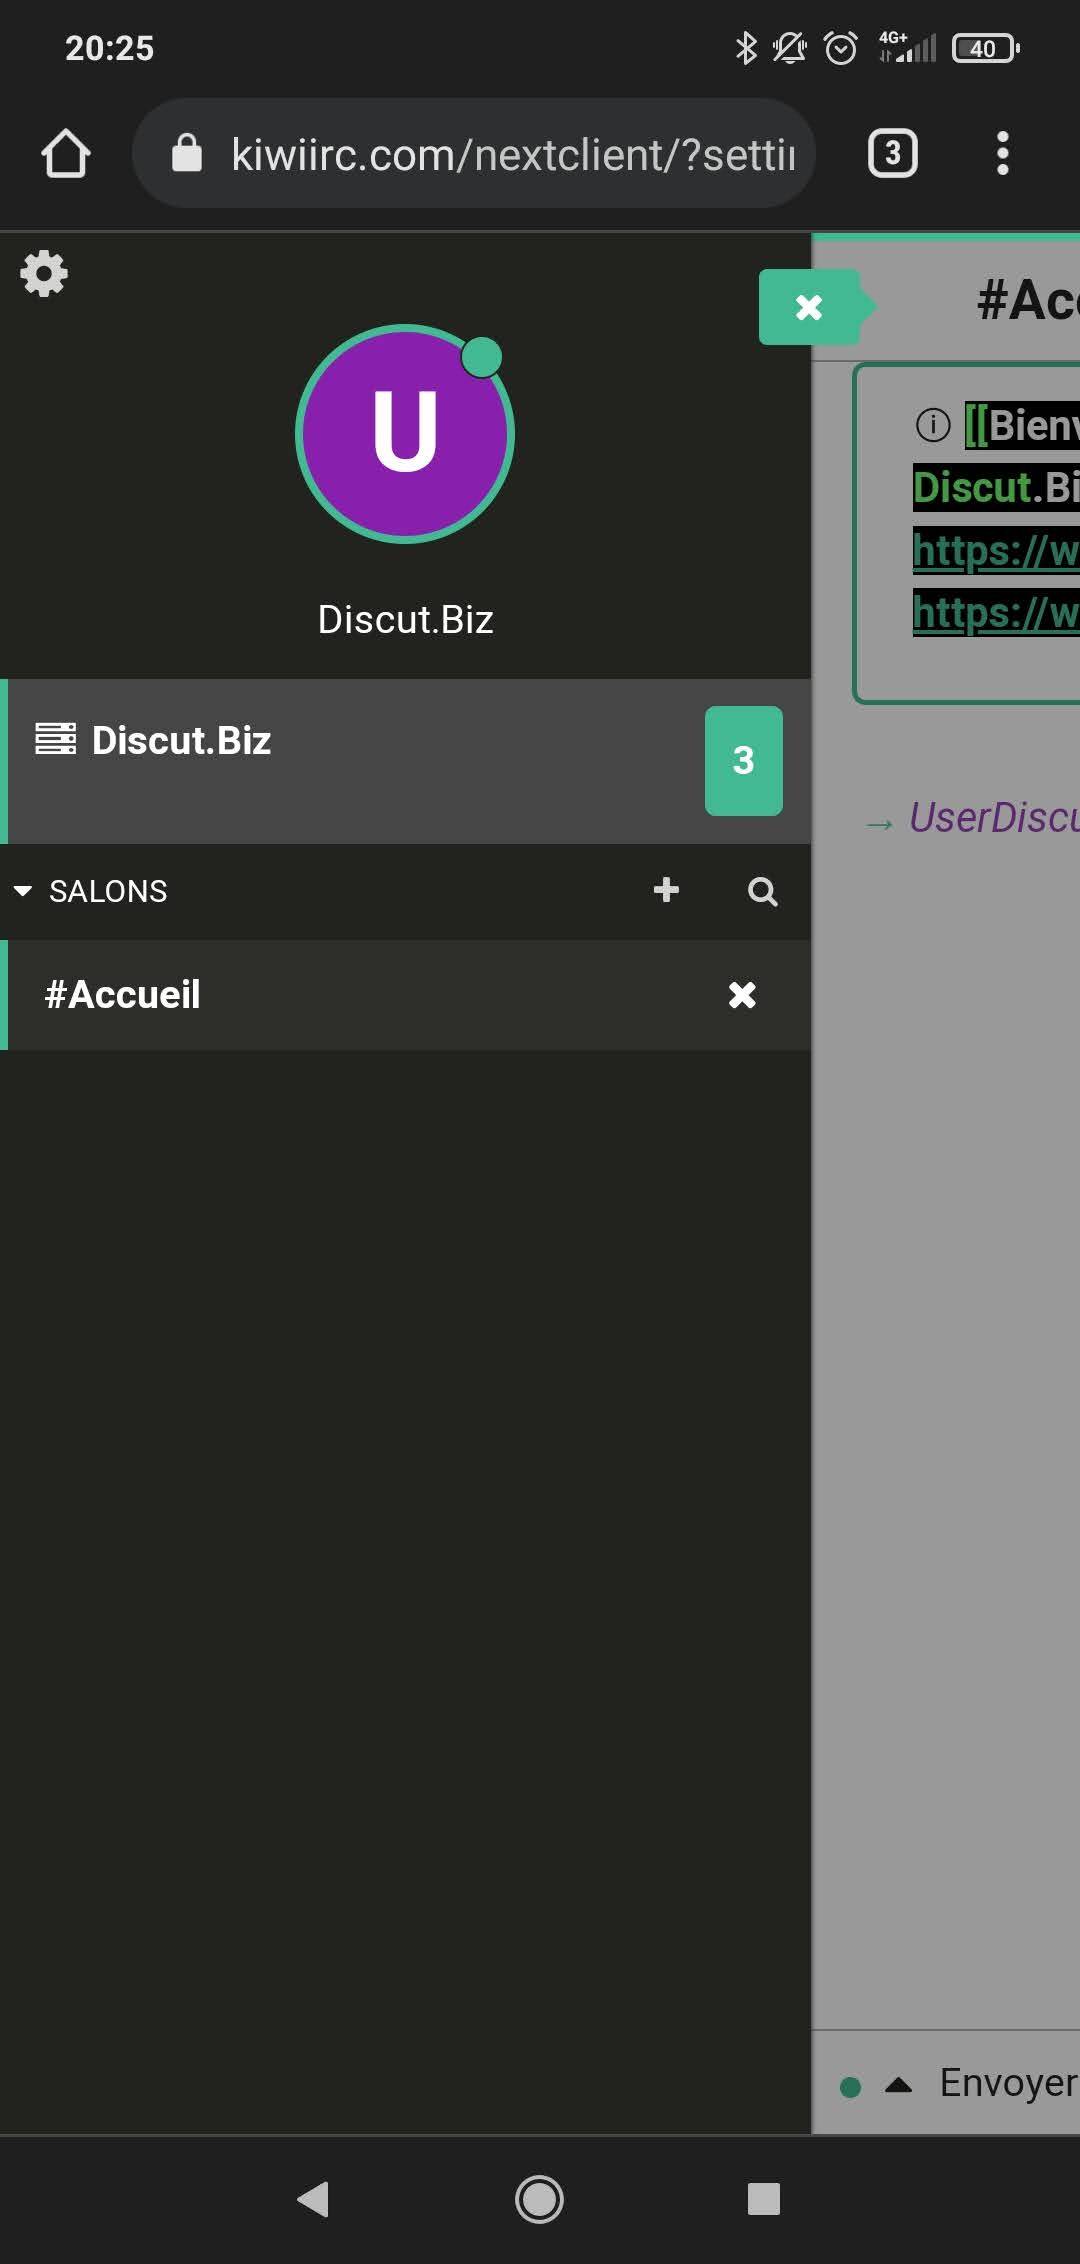Screen dimensions: 1080x2264
Task: Add a new channel with the plus icon
Action: point(666,890)
